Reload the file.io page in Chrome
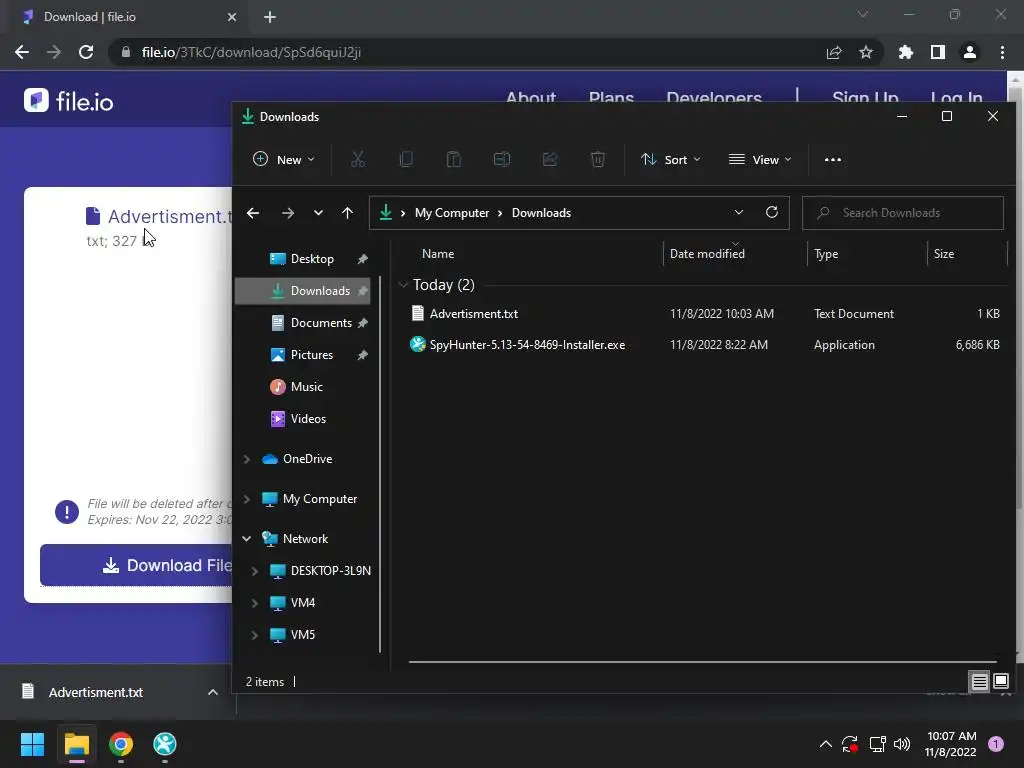The width and height of the screenshot is (1024, 768). tap(86, 52)
